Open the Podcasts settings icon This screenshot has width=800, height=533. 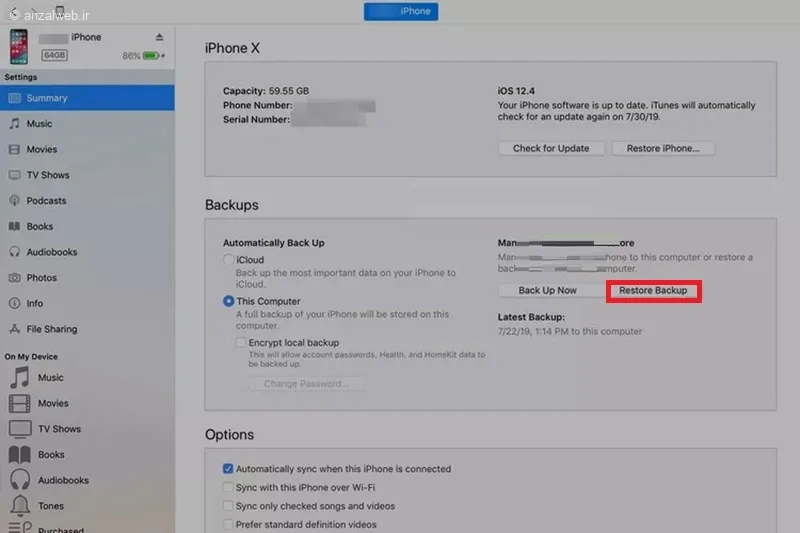tap(14, 200)
